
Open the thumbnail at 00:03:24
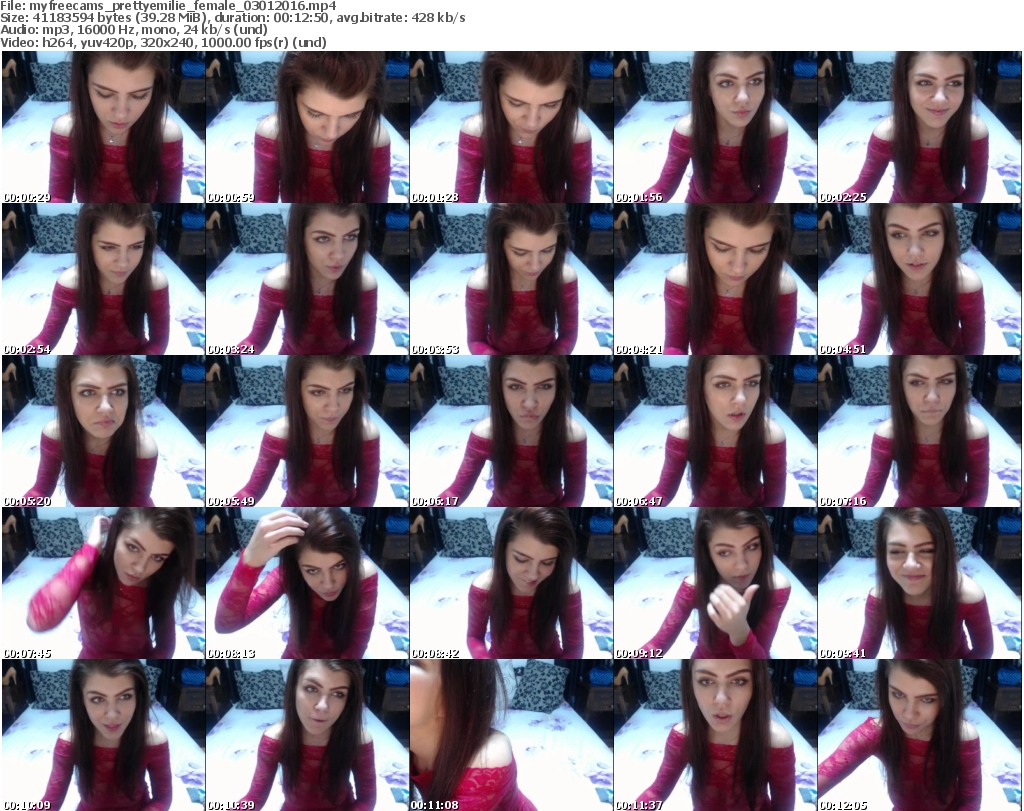[x=308, y=279]
